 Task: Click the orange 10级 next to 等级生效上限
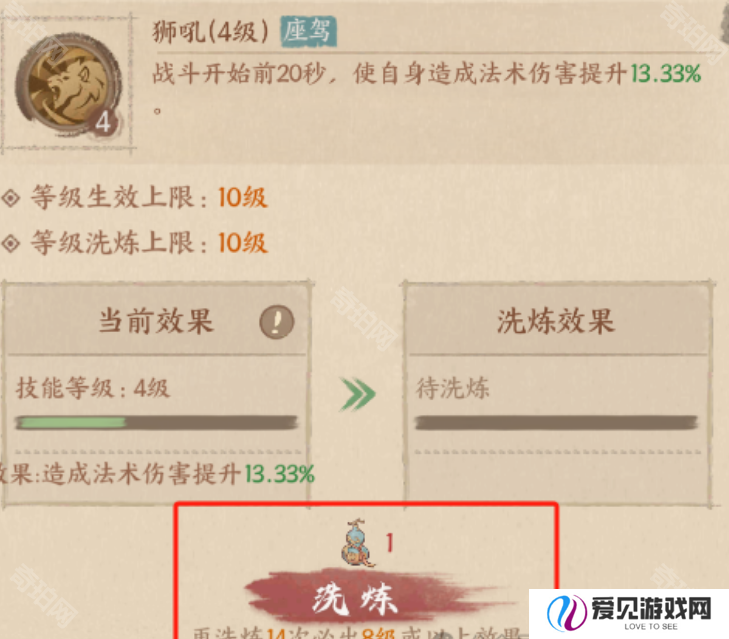(243, 198)
